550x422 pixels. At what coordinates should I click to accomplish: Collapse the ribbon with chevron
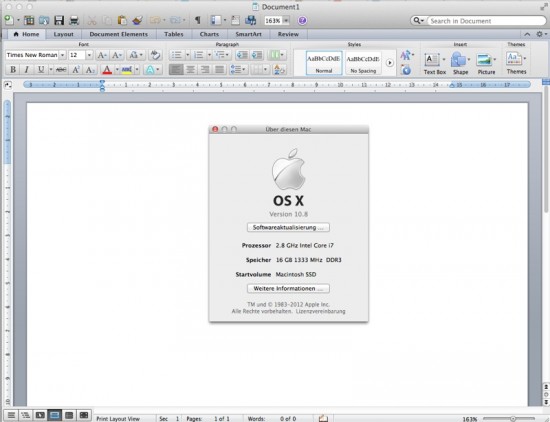click(527, 34)
